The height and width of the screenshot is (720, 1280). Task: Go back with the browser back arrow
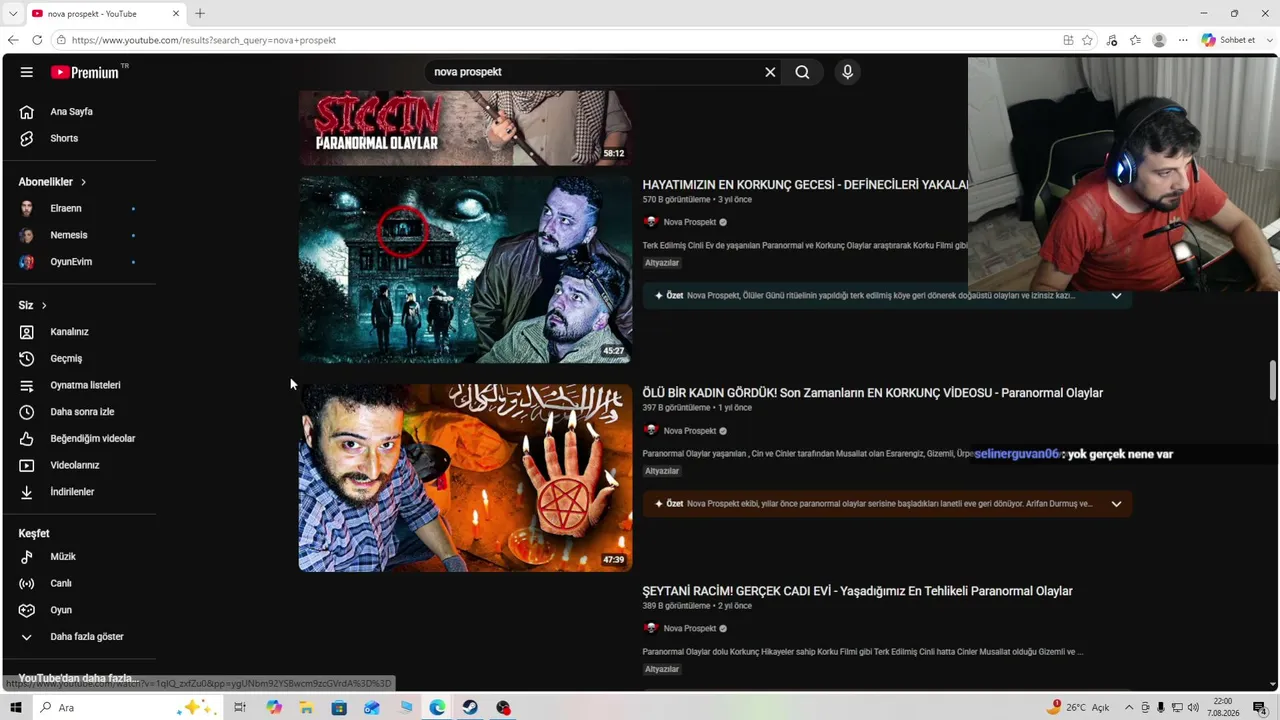coord(13,40)
